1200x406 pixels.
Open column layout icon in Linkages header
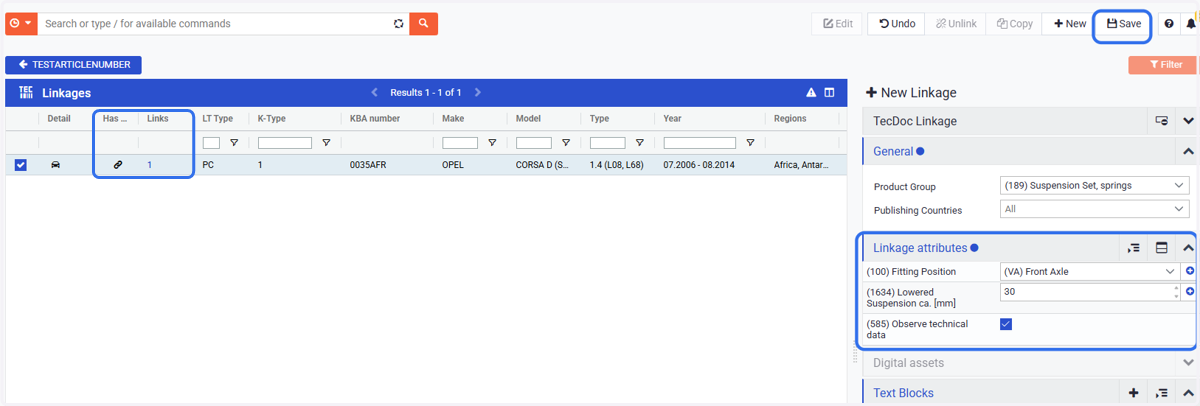[x=829, y=92]
